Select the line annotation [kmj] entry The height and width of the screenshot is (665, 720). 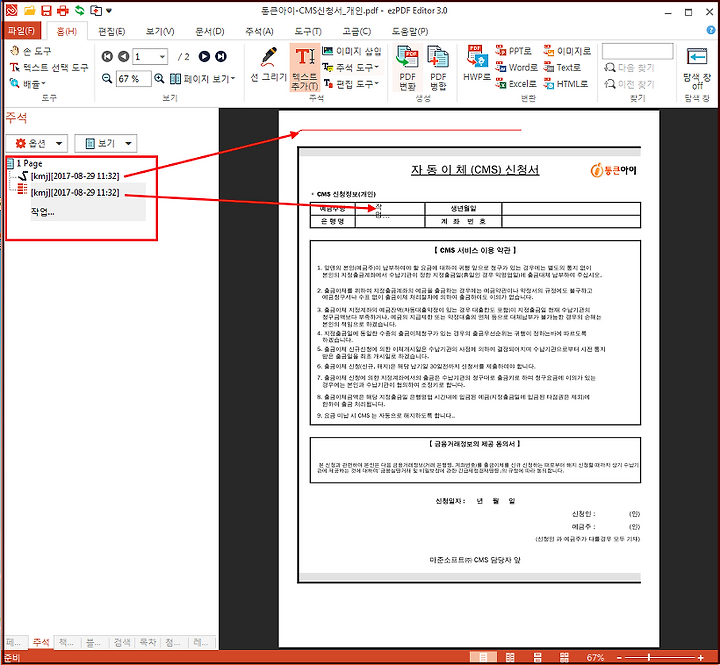75,176
